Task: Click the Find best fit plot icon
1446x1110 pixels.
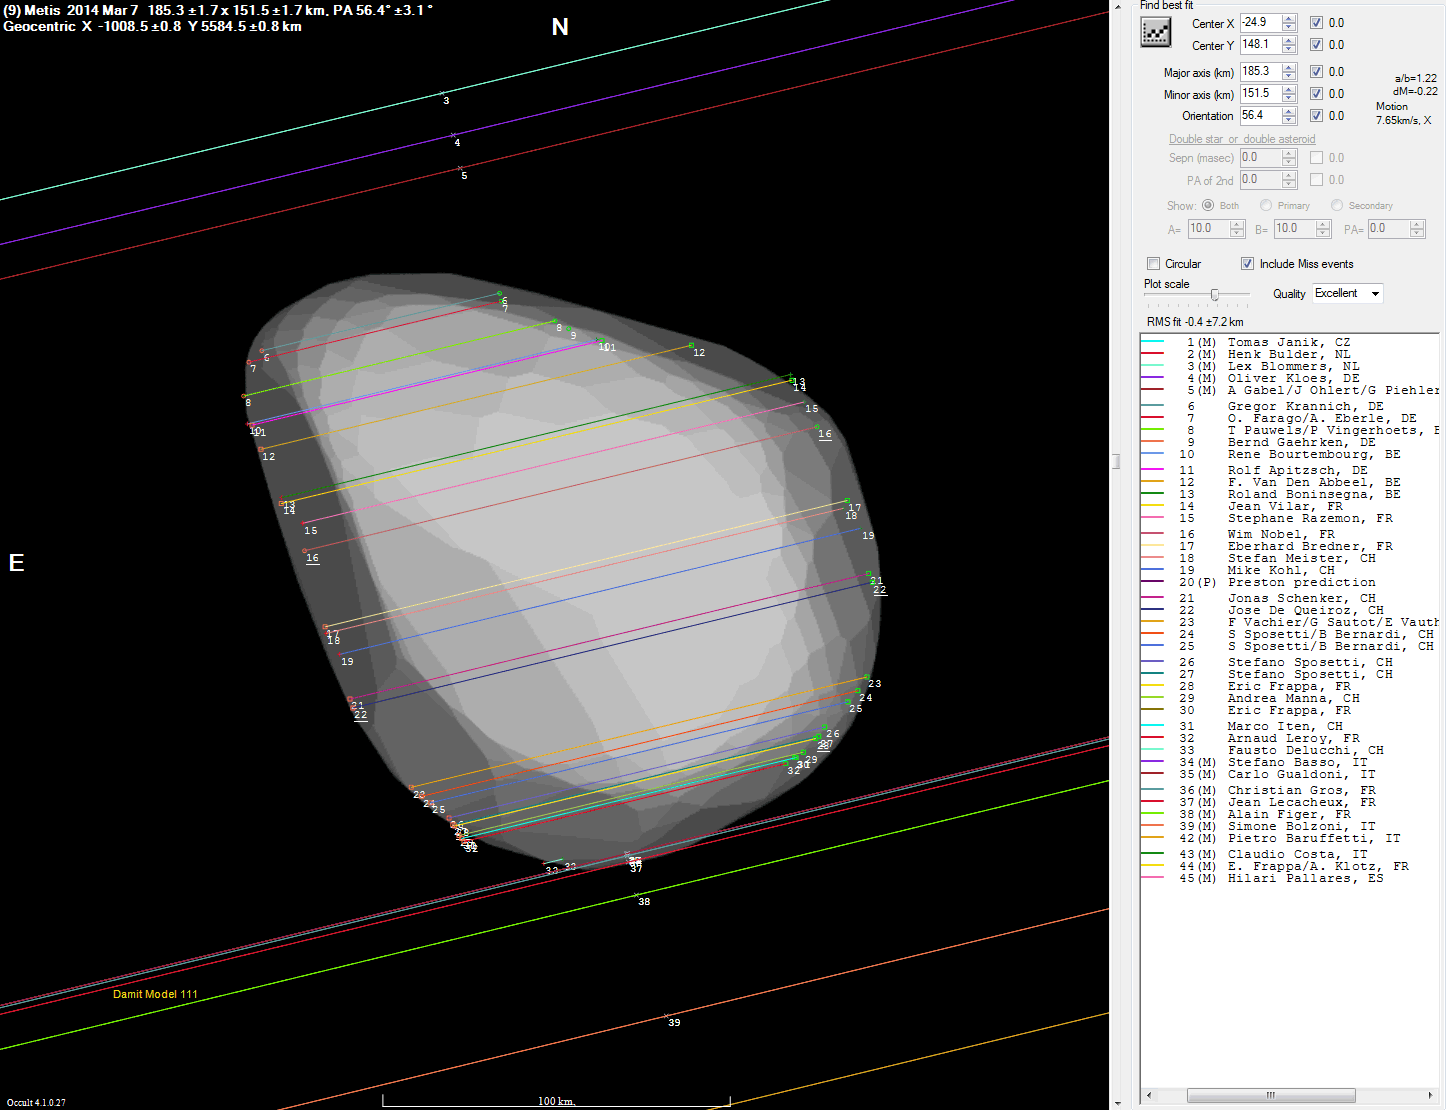Action: (x=1156, y=33)
